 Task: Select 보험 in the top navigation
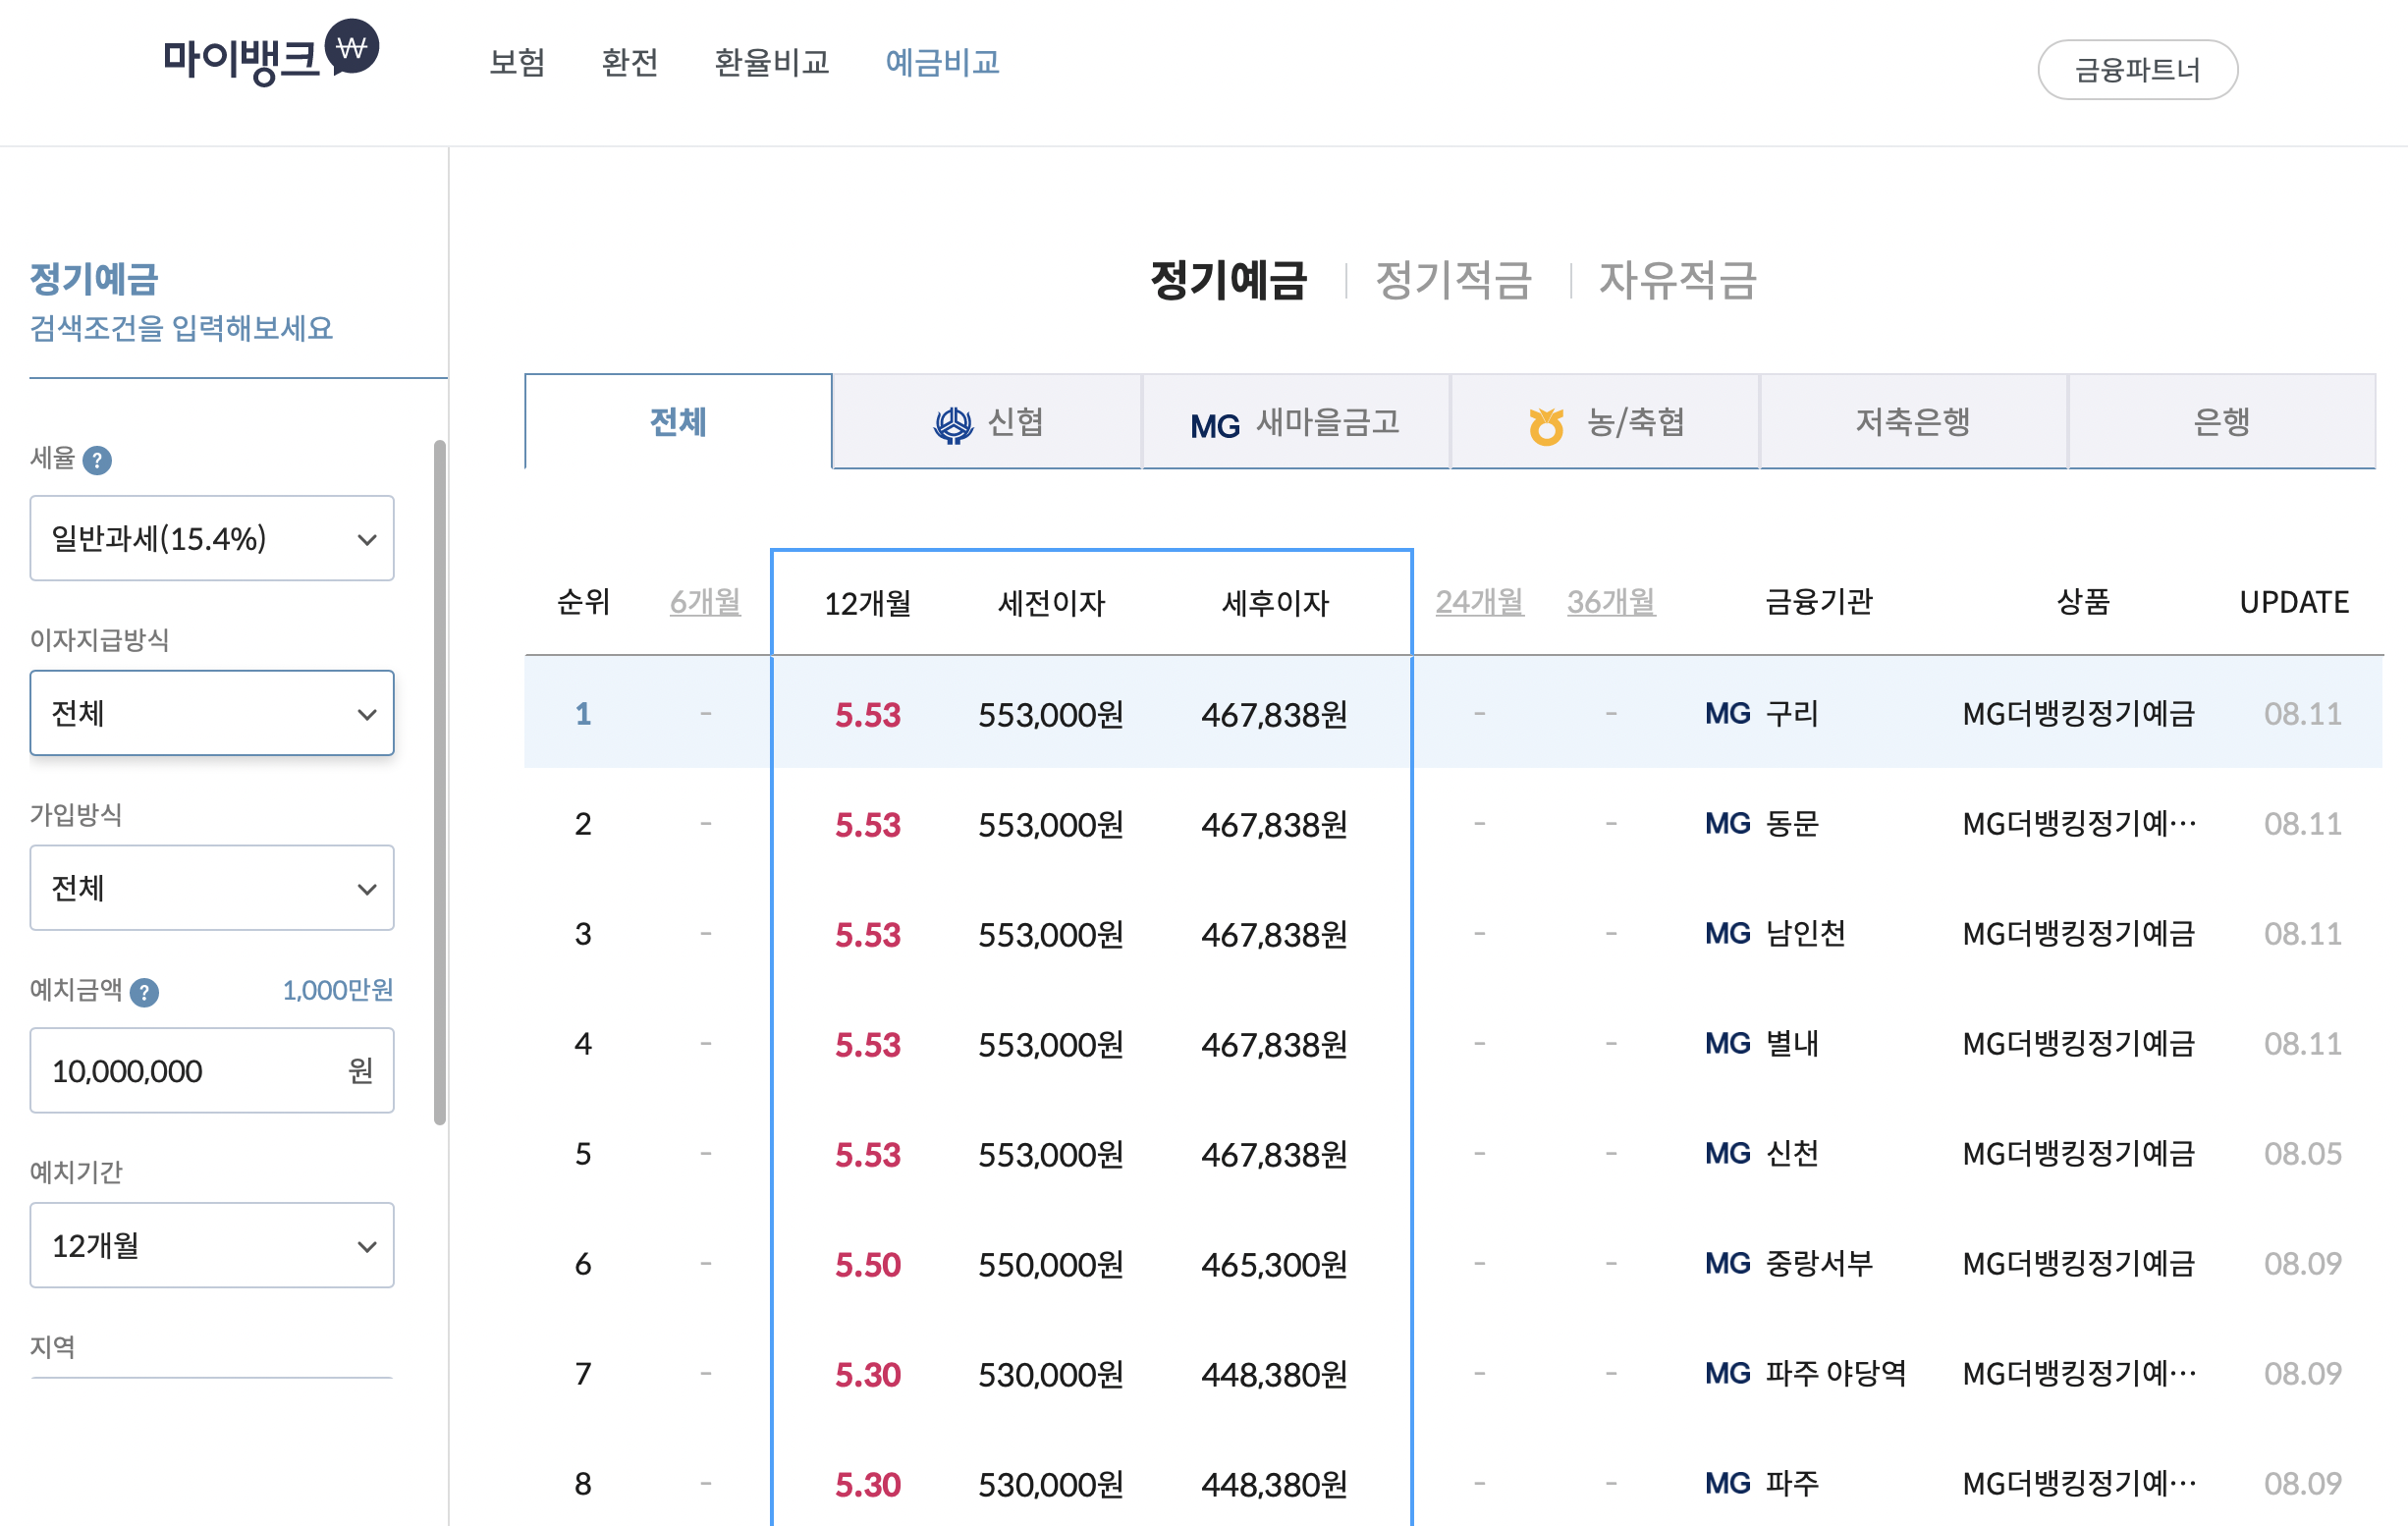[x=516, y=62]
